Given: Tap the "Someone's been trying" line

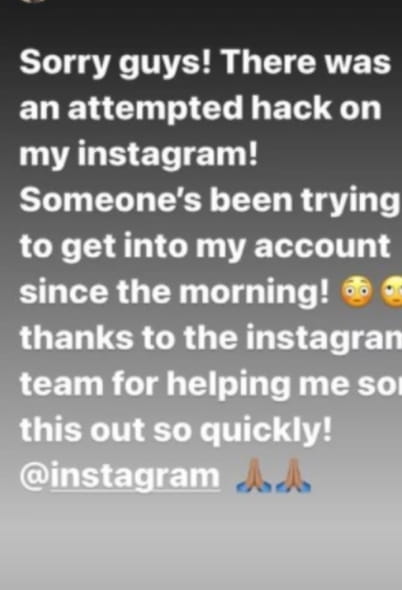Looking at the screenshot, I should coord(209,201).
